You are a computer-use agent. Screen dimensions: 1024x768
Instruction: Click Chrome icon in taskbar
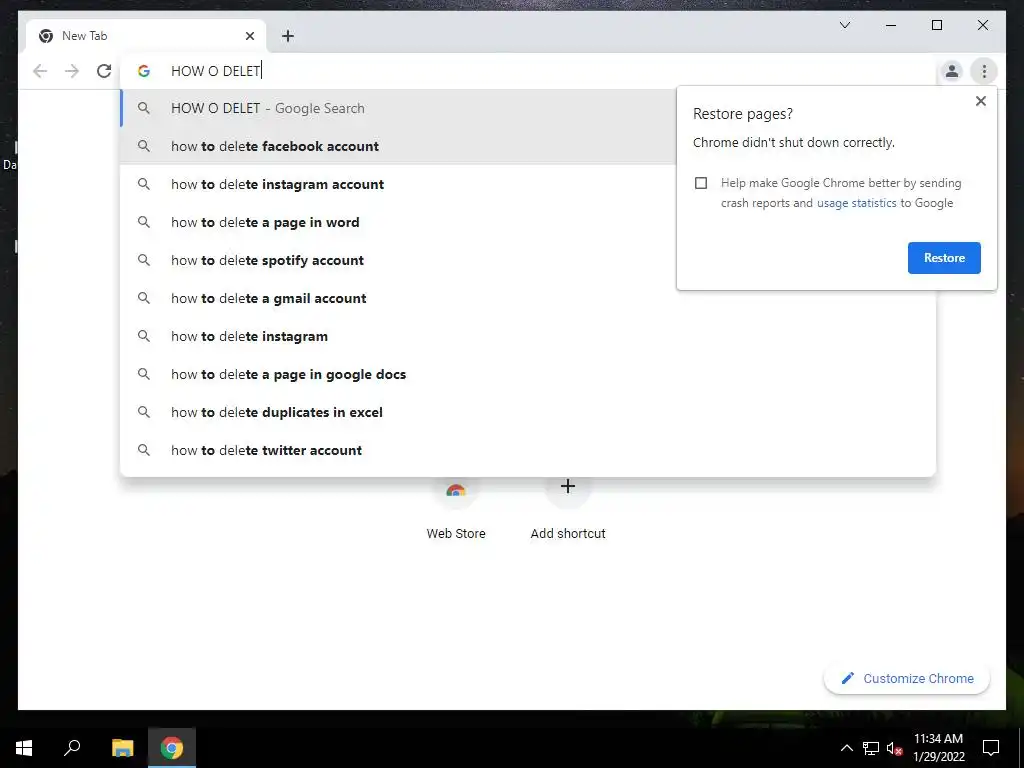click(x=172, y=748)
